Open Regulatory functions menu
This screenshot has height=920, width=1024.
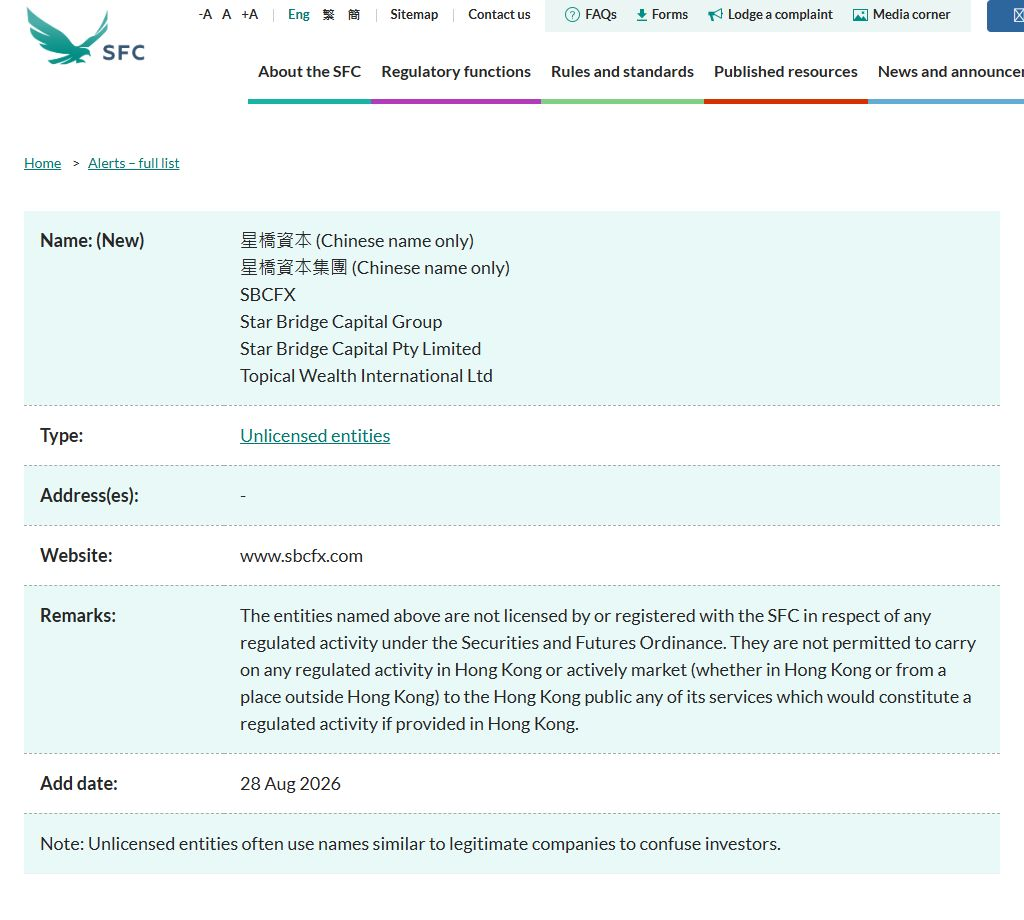coord(456,72)
